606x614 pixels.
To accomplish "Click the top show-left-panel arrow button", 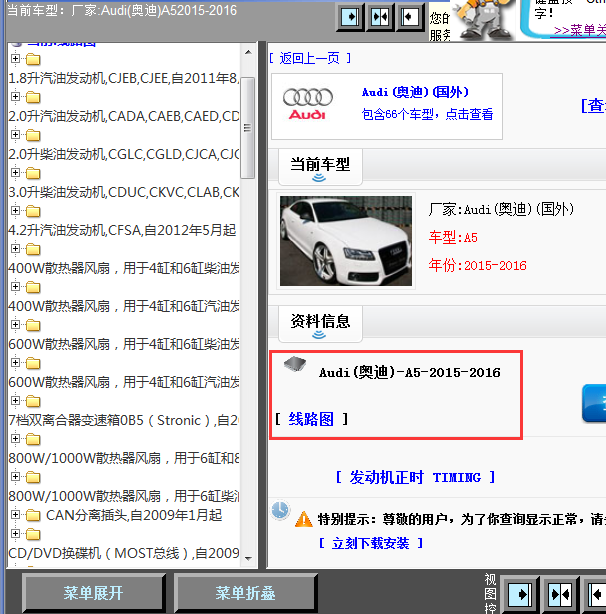I will (350, 17).
